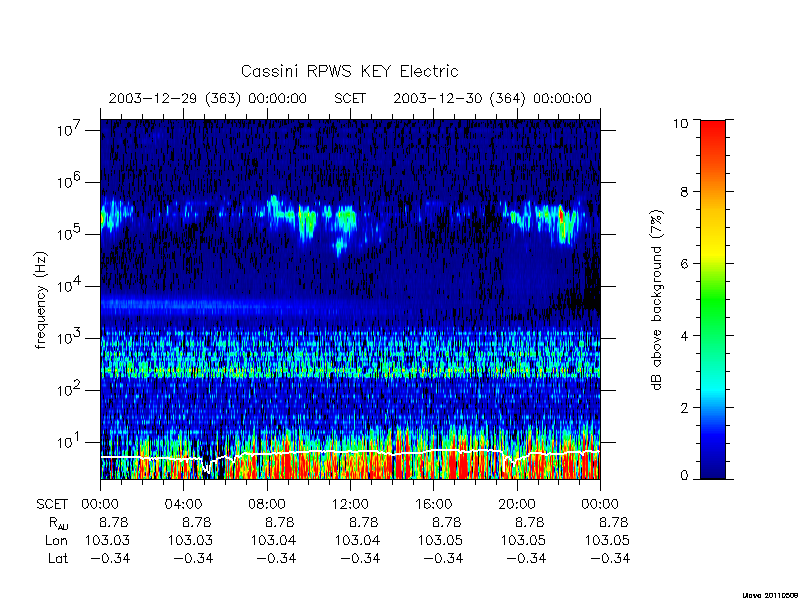Click the dB above background (7%) label

pos(657,300)
